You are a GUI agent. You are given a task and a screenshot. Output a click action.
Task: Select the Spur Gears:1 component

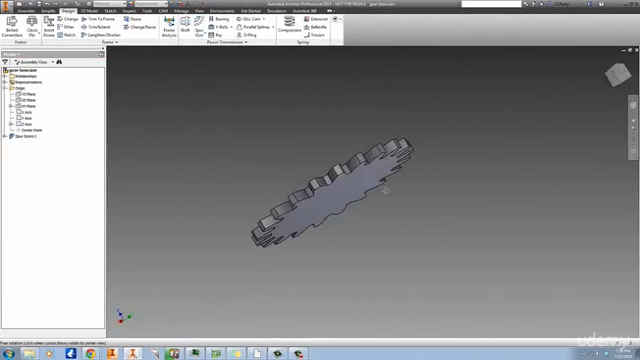(x=23, y=136)
